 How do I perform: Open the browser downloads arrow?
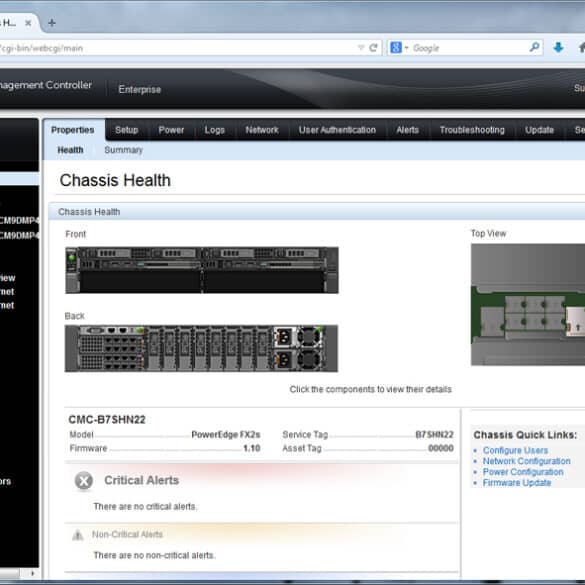pos(558,47)
